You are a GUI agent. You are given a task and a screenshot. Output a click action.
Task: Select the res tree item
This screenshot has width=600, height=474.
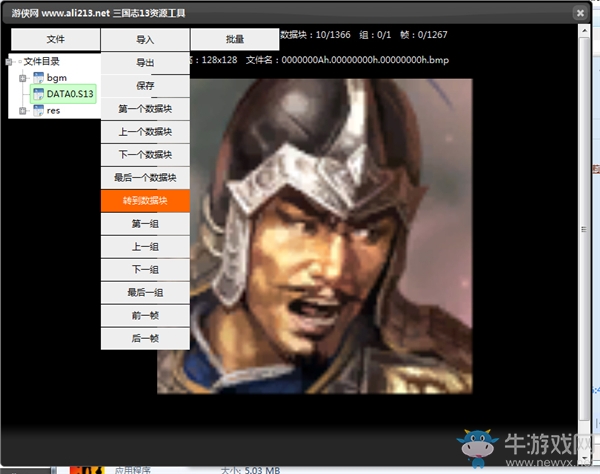[x=53, y=111]
